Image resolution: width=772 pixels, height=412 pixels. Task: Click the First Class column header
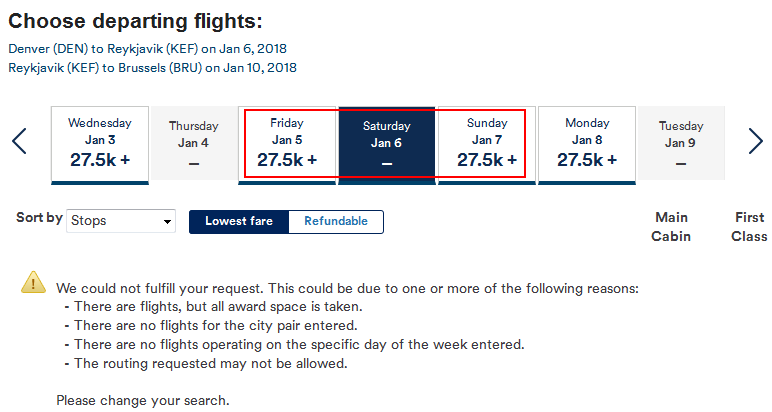749,227
